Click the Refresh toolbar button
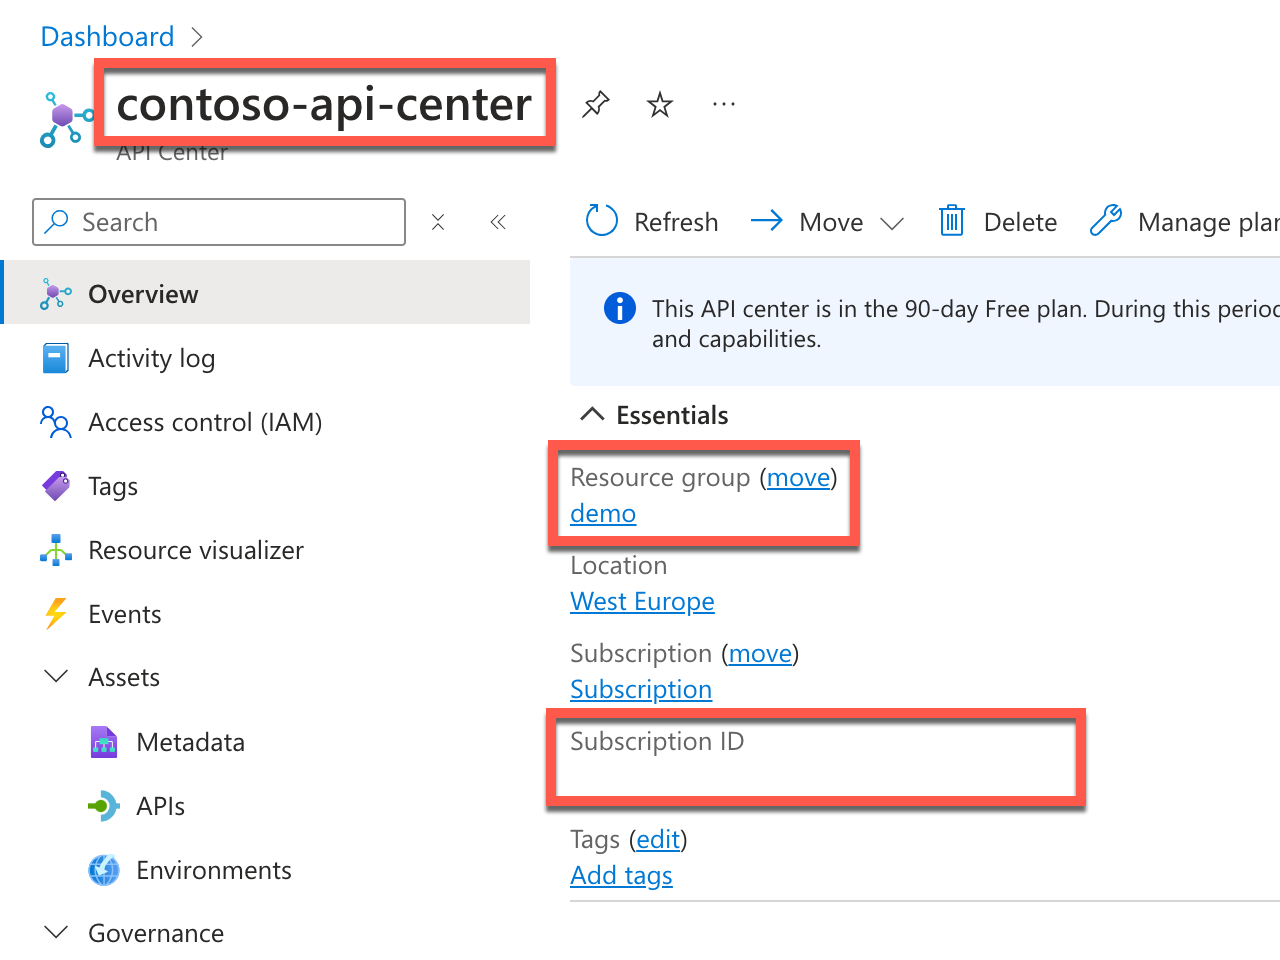This screenshot has height=960, width=1280. click(x=652, y=222)
